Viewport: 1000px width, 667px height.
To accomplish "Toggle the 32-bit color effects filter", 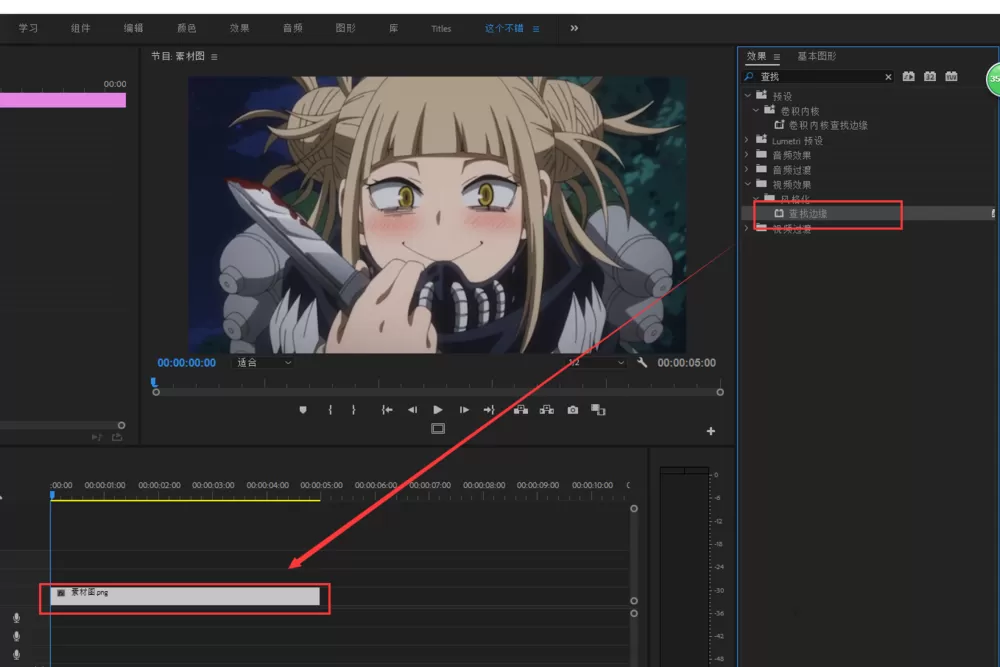I will tap(930, 77).
